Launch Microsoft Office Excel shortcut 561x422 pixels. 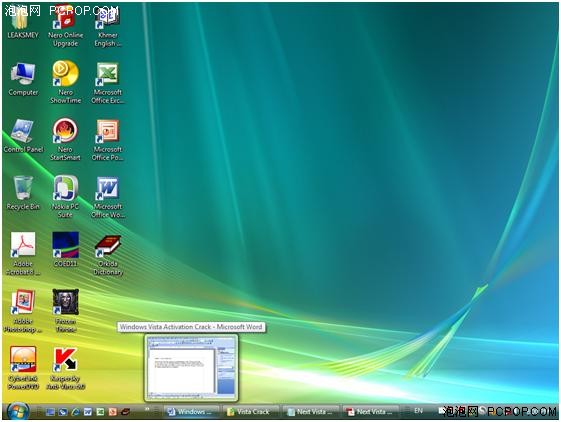pos(108,83)
